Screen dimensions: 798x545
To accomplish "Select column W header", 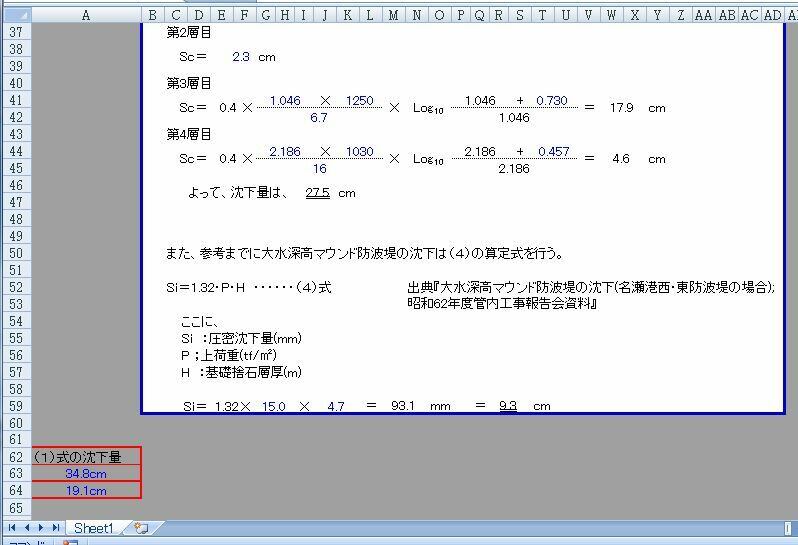I will coord(611,15).
